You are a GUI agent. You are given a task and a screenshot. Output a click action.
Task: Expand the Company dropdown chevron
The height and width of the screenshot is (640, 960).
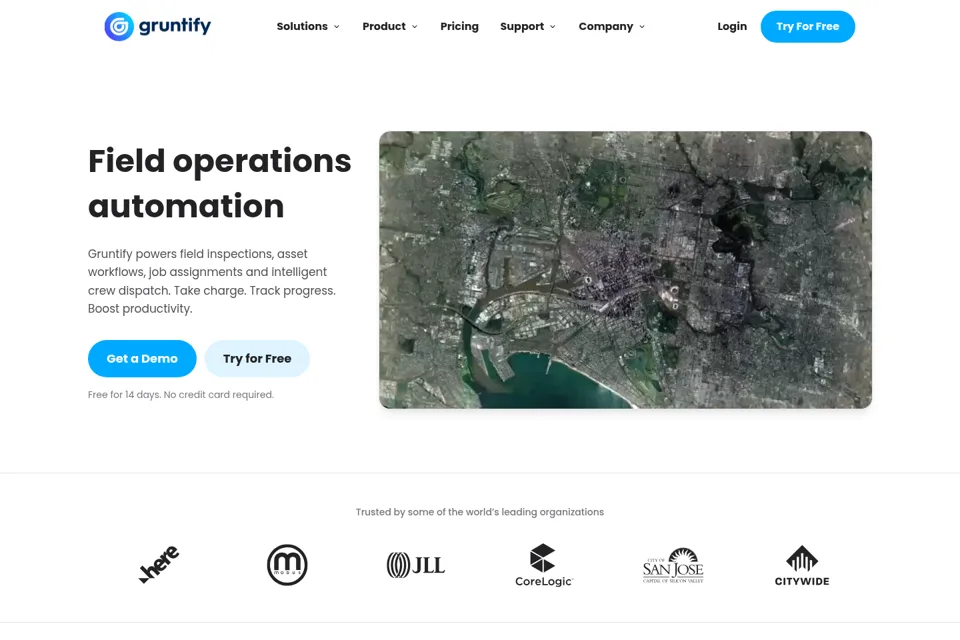tap(642, 27)
